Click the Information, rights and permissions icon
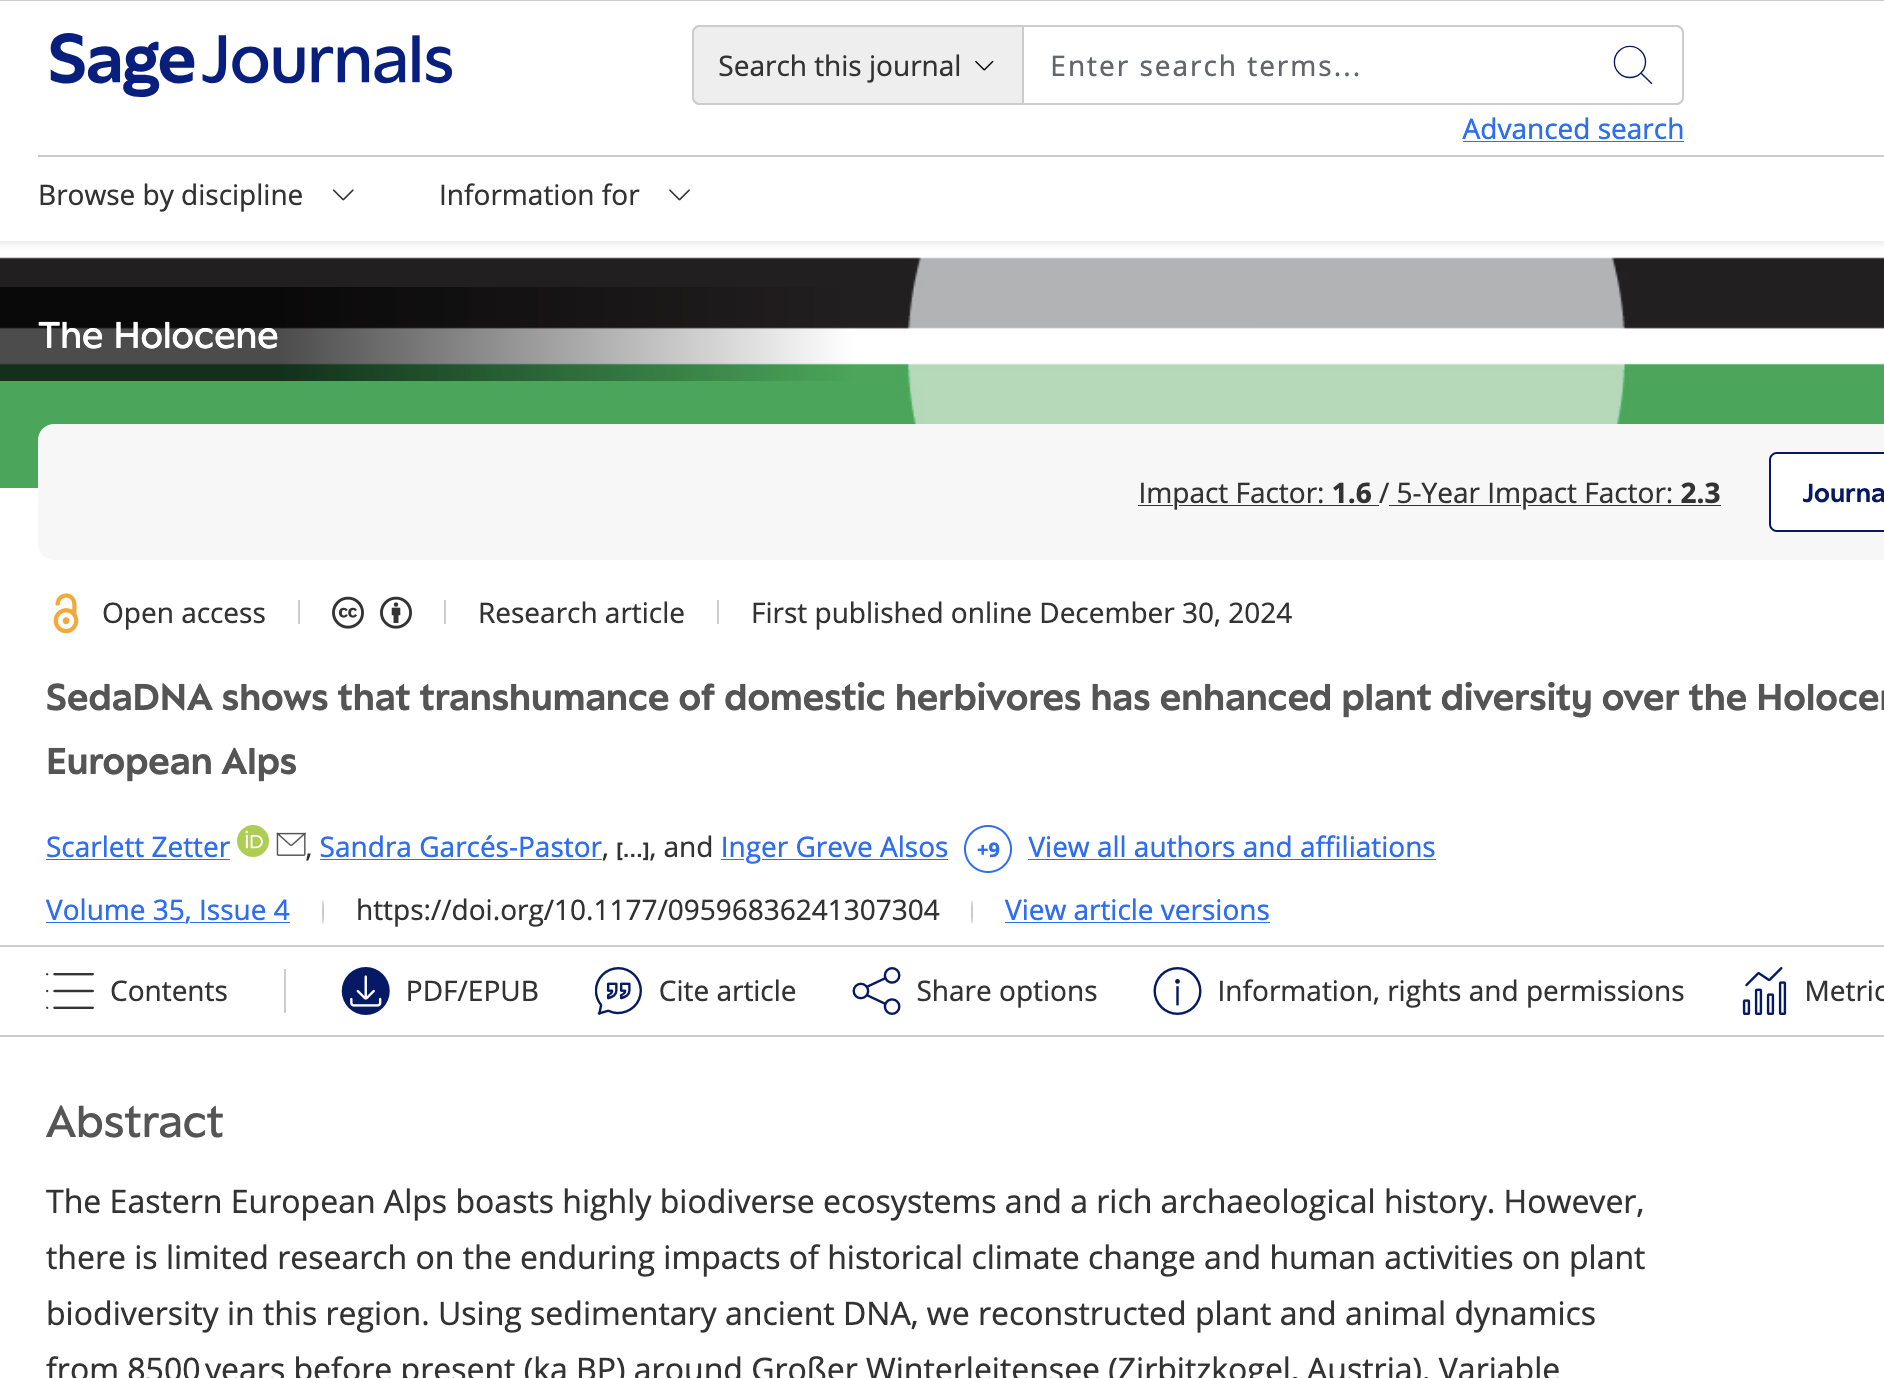Screen dimensions: 1884x1378 [x=1177, y=991]
